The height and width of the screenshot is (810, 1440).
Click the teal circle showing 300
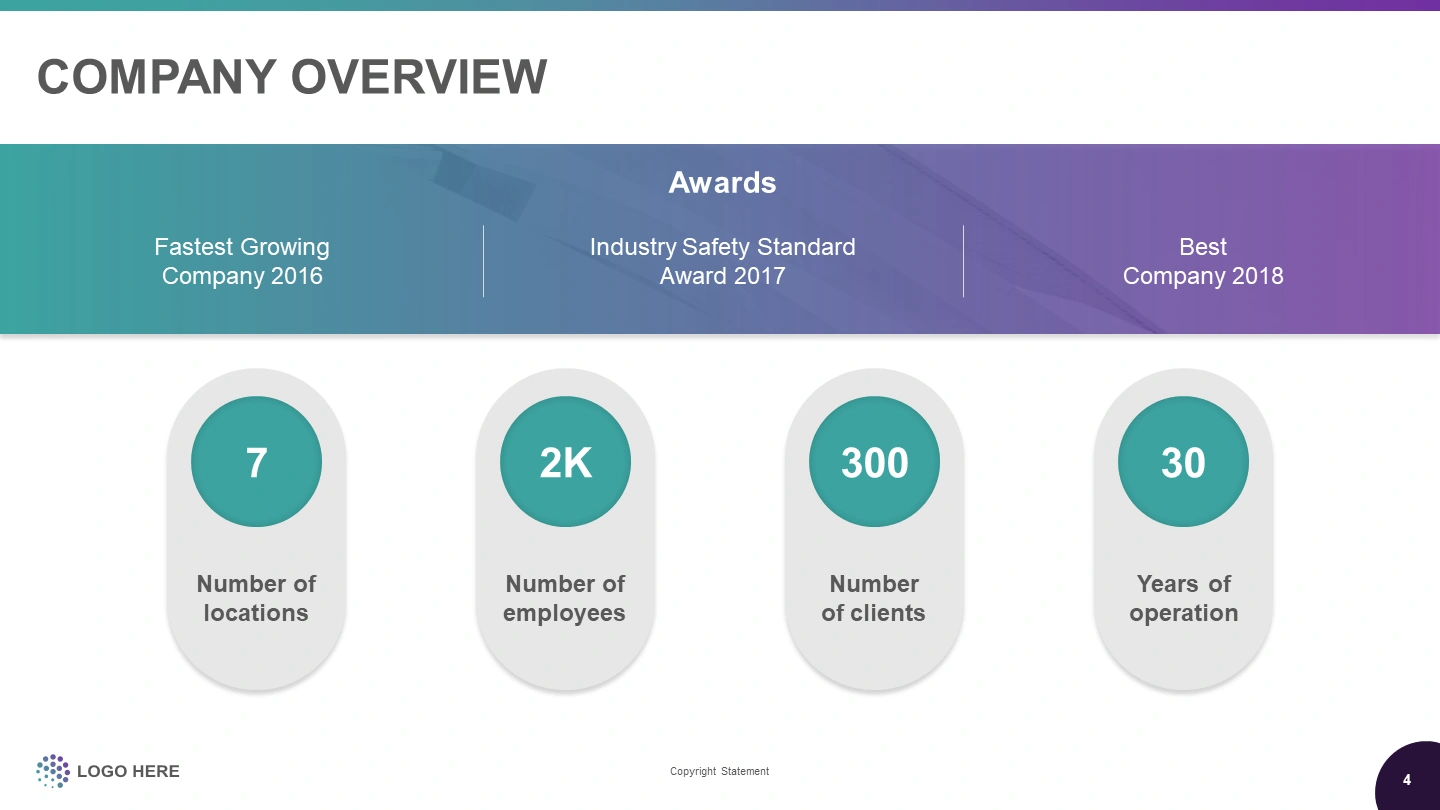pyautogui.click(x=874, y=462)
